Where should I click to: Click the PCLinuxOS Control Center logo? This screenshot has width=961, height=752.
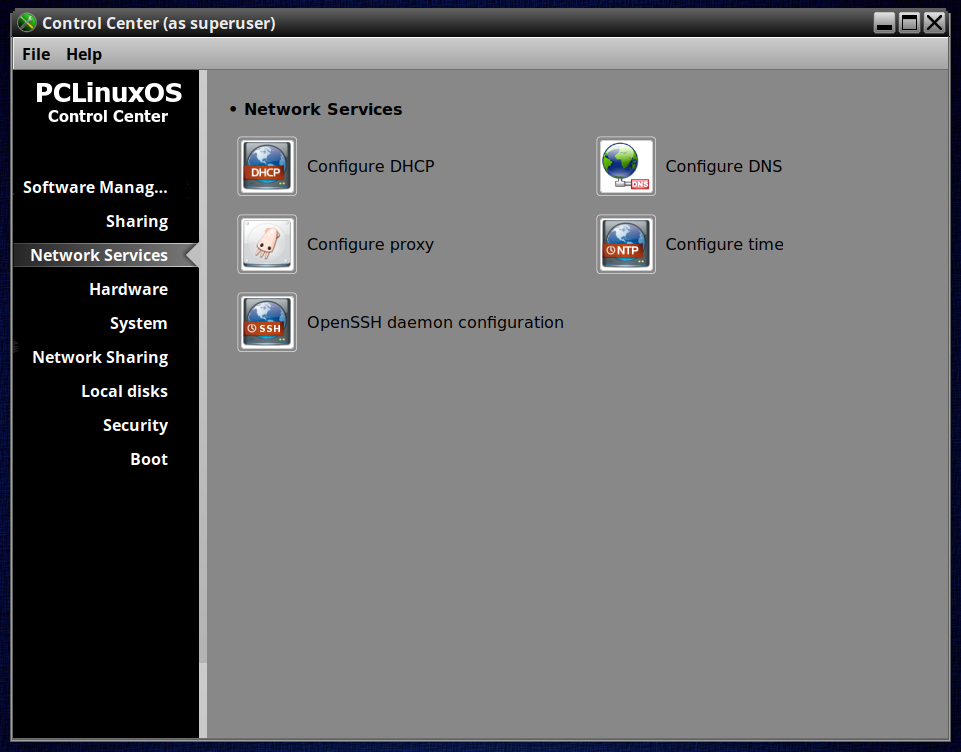pyautogui.click(x=108, y=102)
